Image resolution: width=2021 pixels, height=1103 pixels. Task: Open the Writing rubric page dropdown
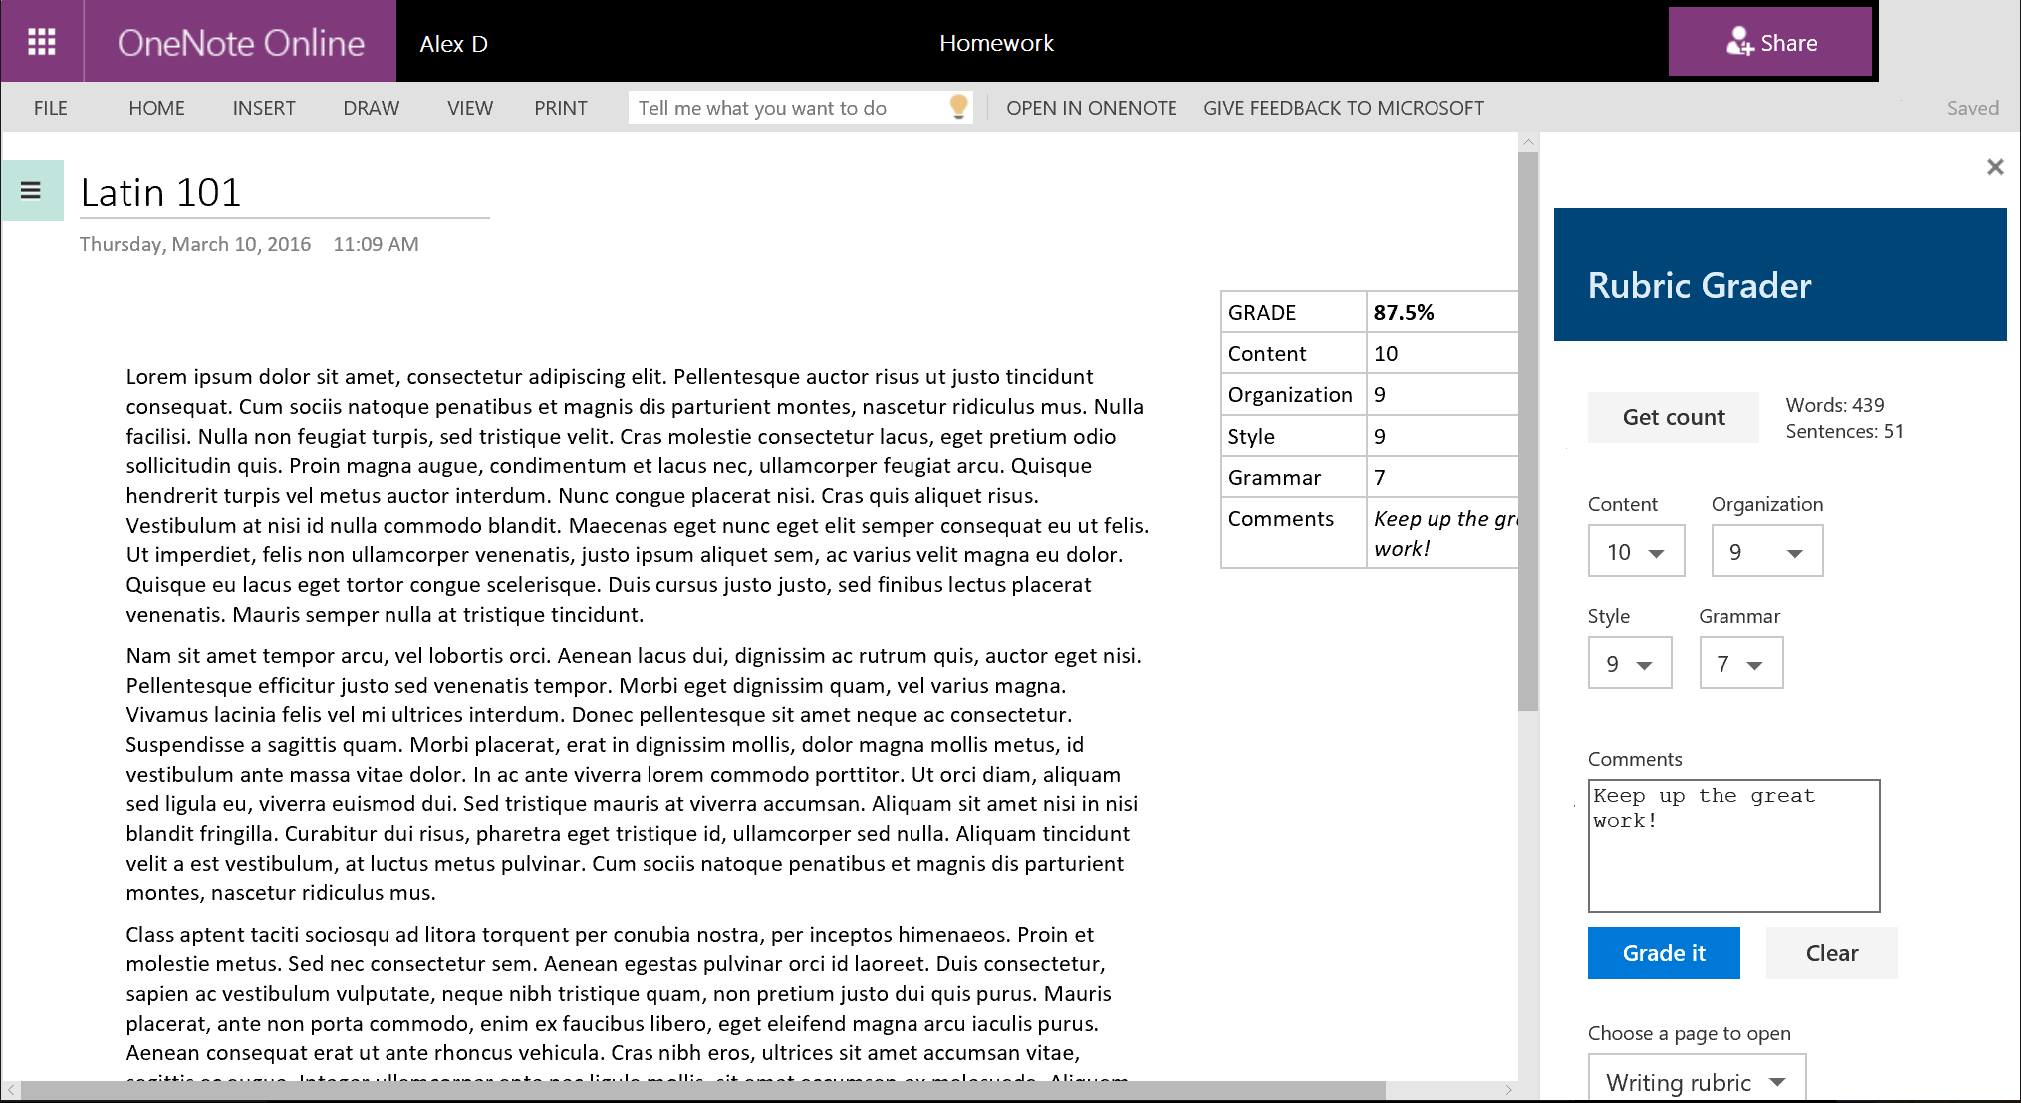1696,1081
